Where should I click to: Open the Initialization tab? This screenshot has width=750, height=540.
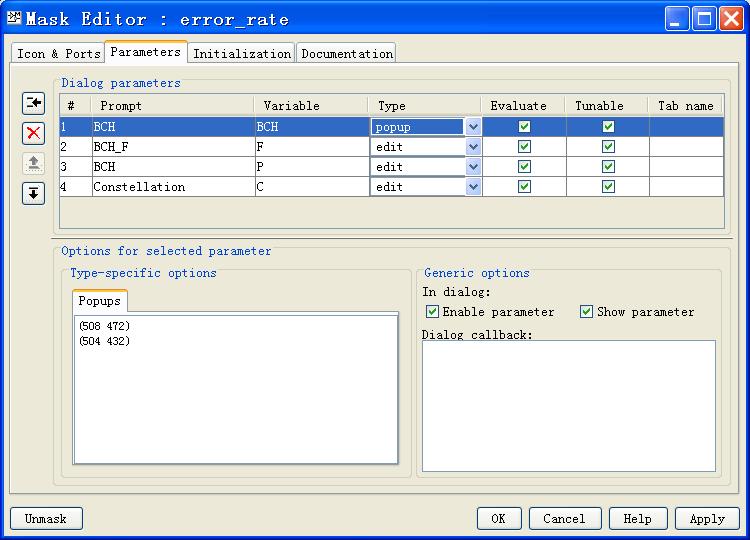[x=242, y=54]
